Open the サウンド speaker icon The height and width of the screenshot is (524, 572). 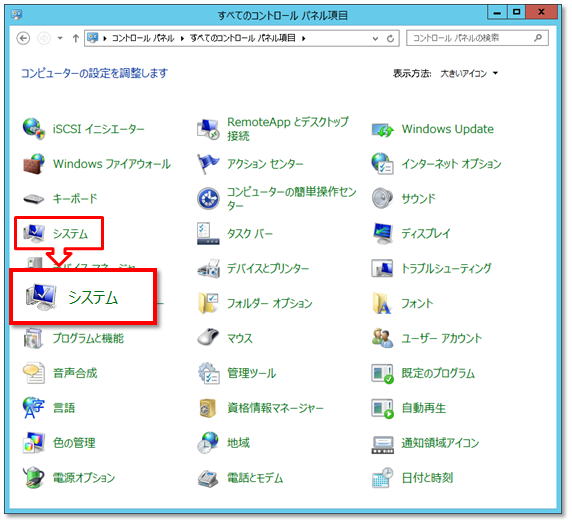point(382,199)
